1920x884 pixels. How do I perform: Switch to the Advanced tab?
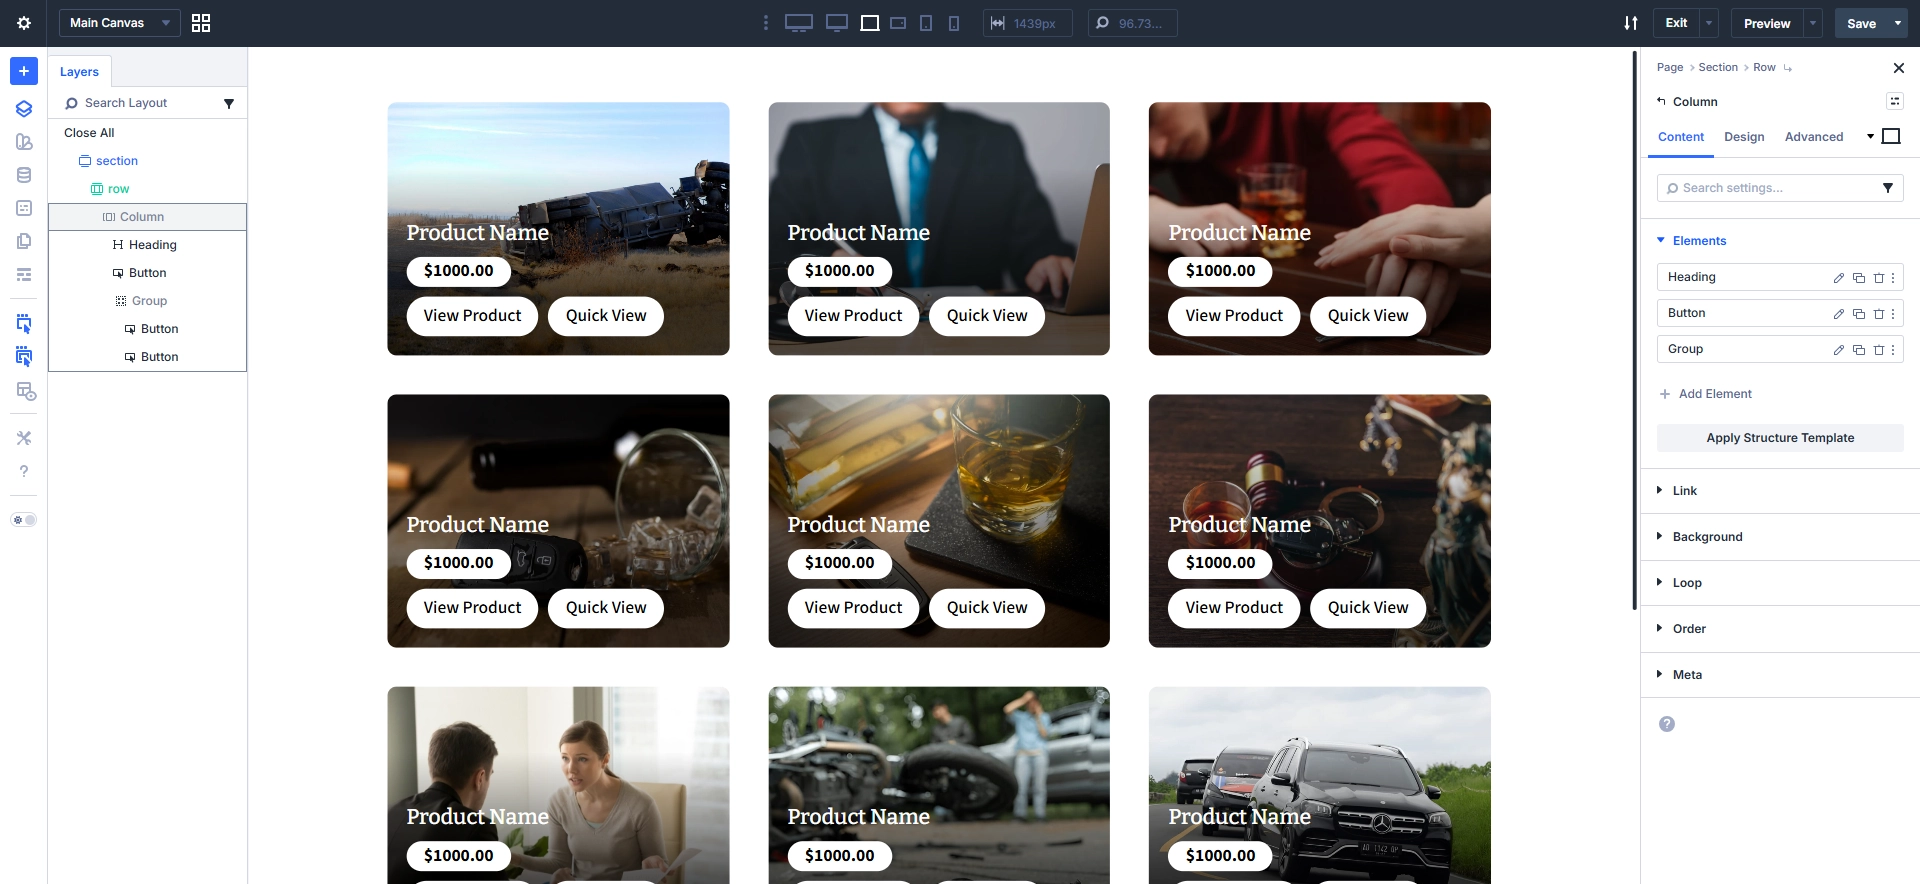pyautogui.click(x=1814, y=137)
